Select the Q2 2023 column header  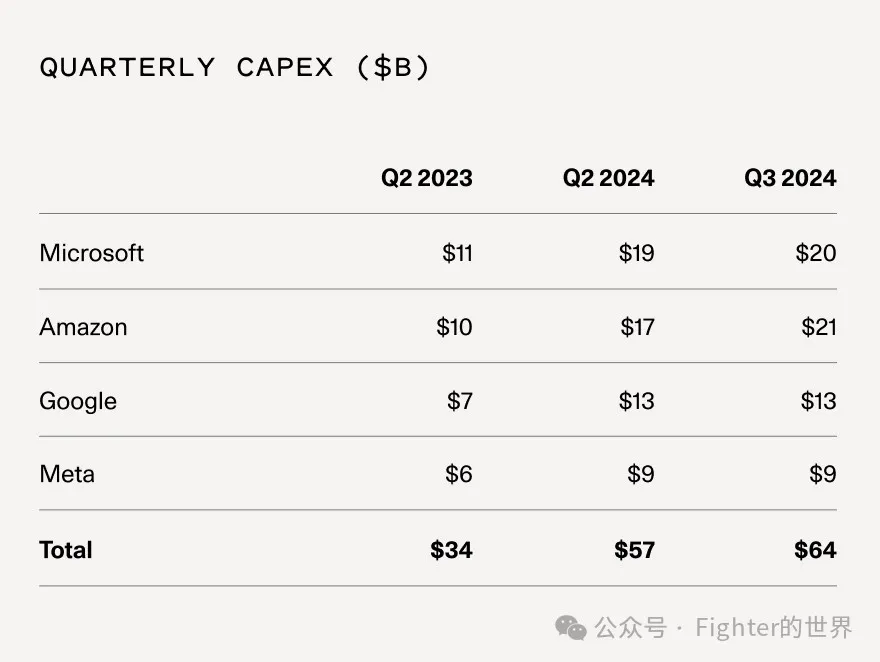[x=427, y=178]
